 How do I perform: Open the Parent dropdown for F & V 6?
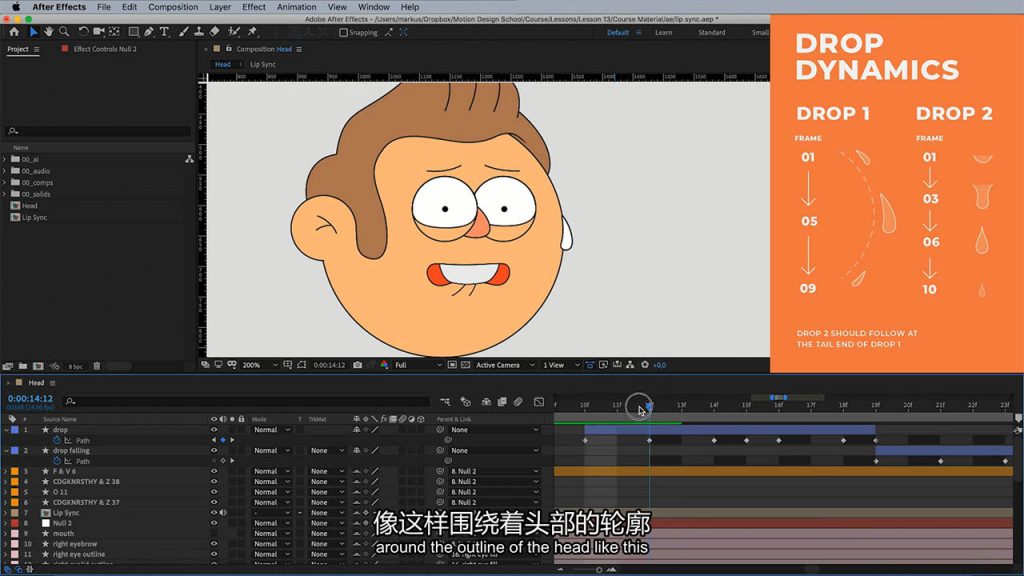point(495,471)
